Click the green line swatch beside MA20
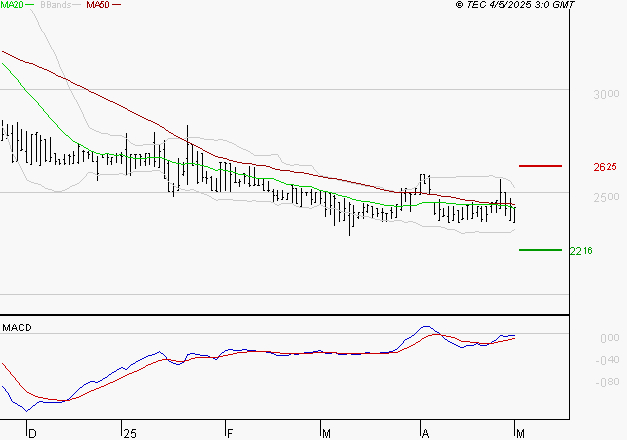Viewport: 627px width, 440px height. click(30, 5)
